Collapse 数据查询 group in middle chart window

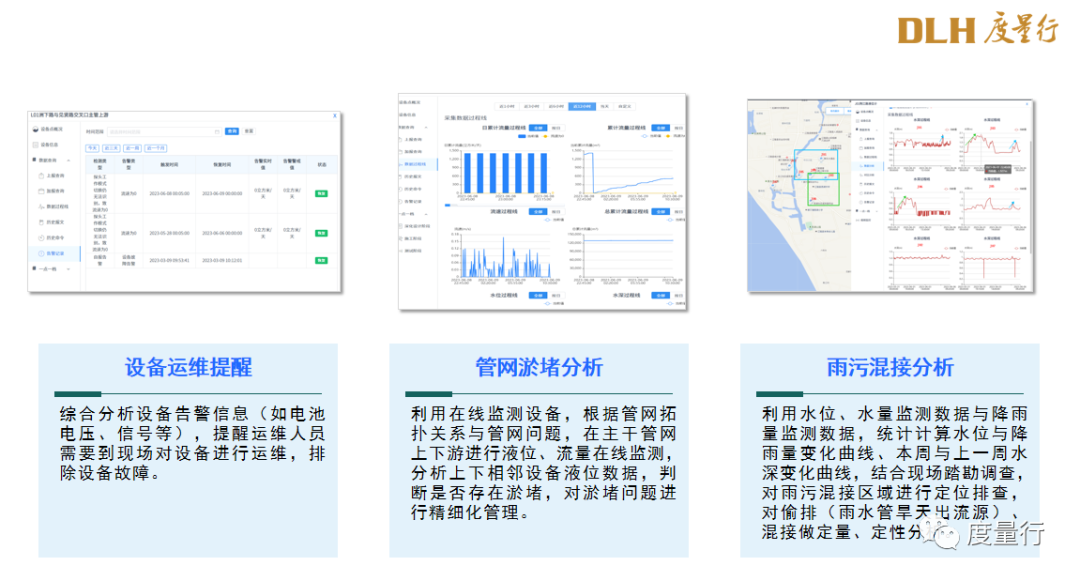point(426,127)
